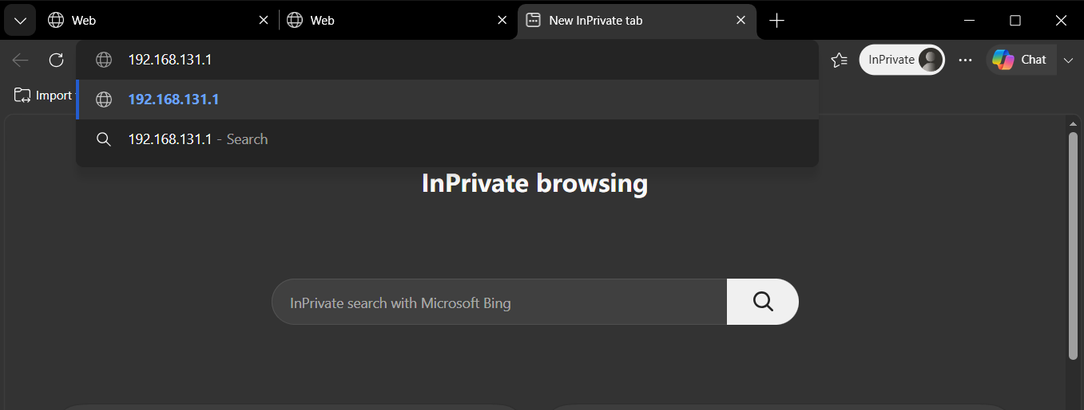The width and height of the screenshot is (1084, 410).
Task: Click the magnifier search submit button
Action: [x=763, y=302]
